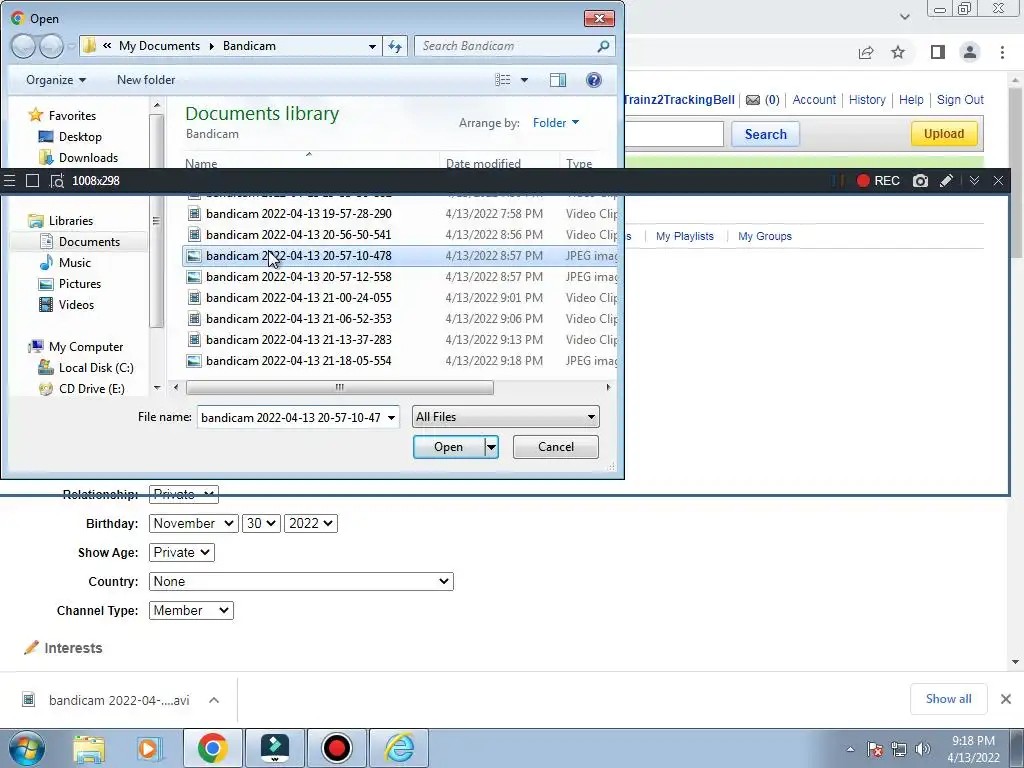Expand the File name combo box arrow
This screenshot has height=768, width=1024.
[391, 417]
